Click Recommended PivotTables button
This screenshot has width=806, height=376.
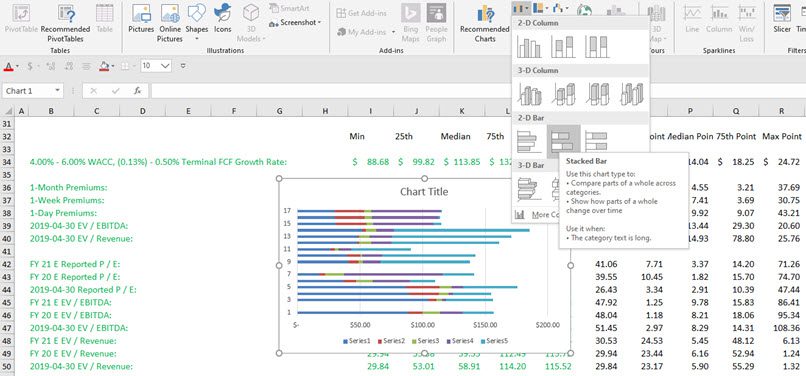[65, 23]
